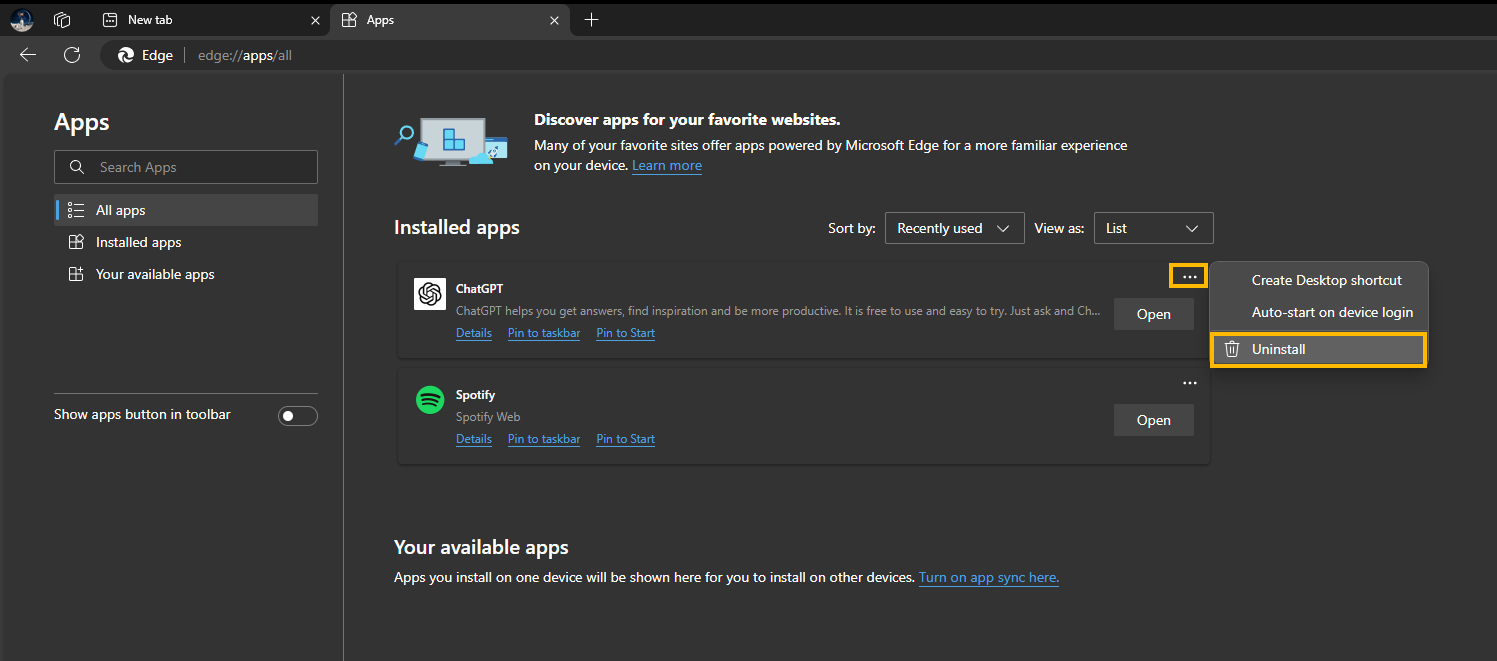Click Turn on app sync here link
This screenshot has height=661, width=1497.
point(989,577)
